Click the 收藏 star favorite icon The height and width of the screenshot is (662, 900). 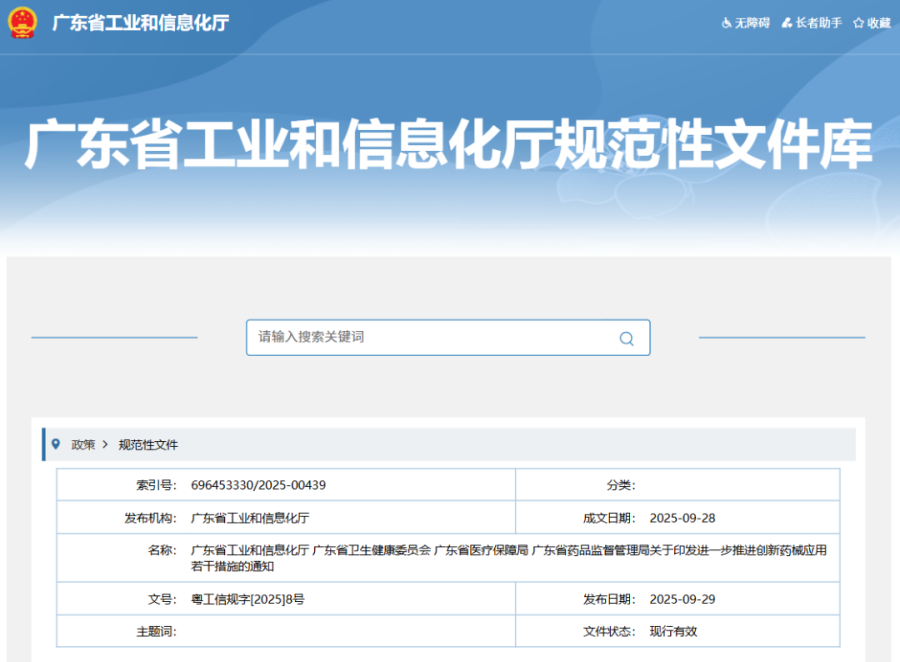pyautogui.click(x=858, y=23)
